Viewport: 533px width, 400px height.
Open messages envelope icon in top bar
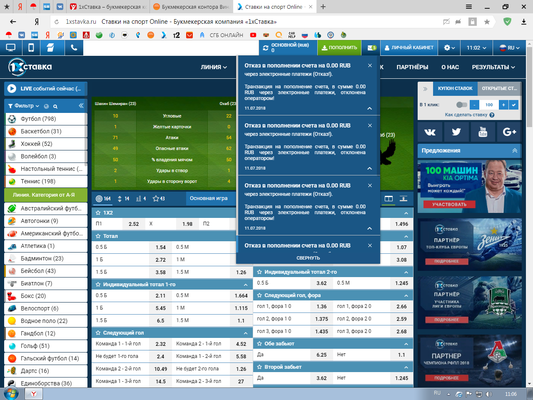pos(372,48)
